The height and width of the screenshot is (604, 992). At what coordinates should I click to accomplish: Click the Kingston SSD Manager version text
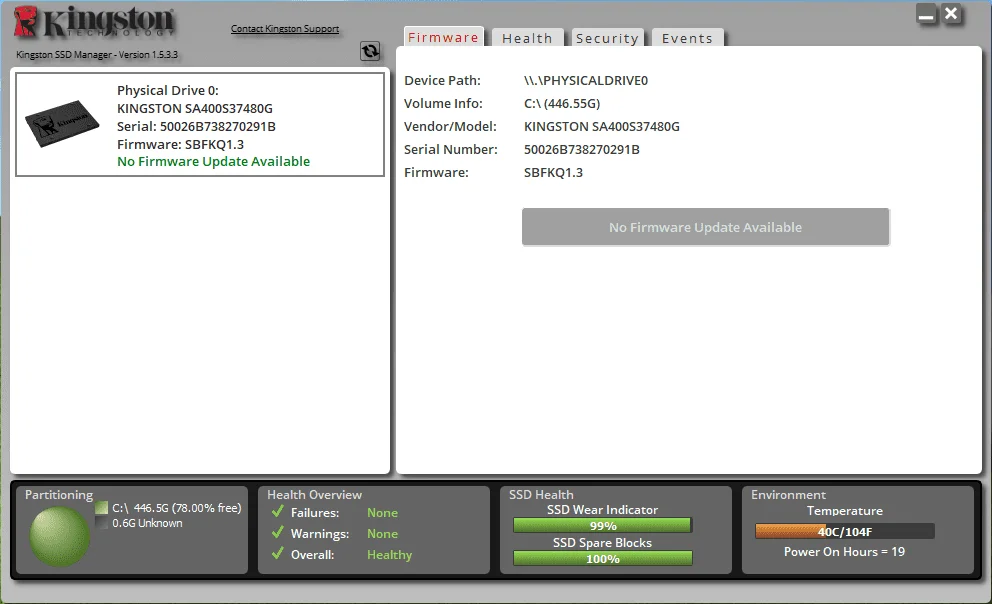click(x=97, y=54)
